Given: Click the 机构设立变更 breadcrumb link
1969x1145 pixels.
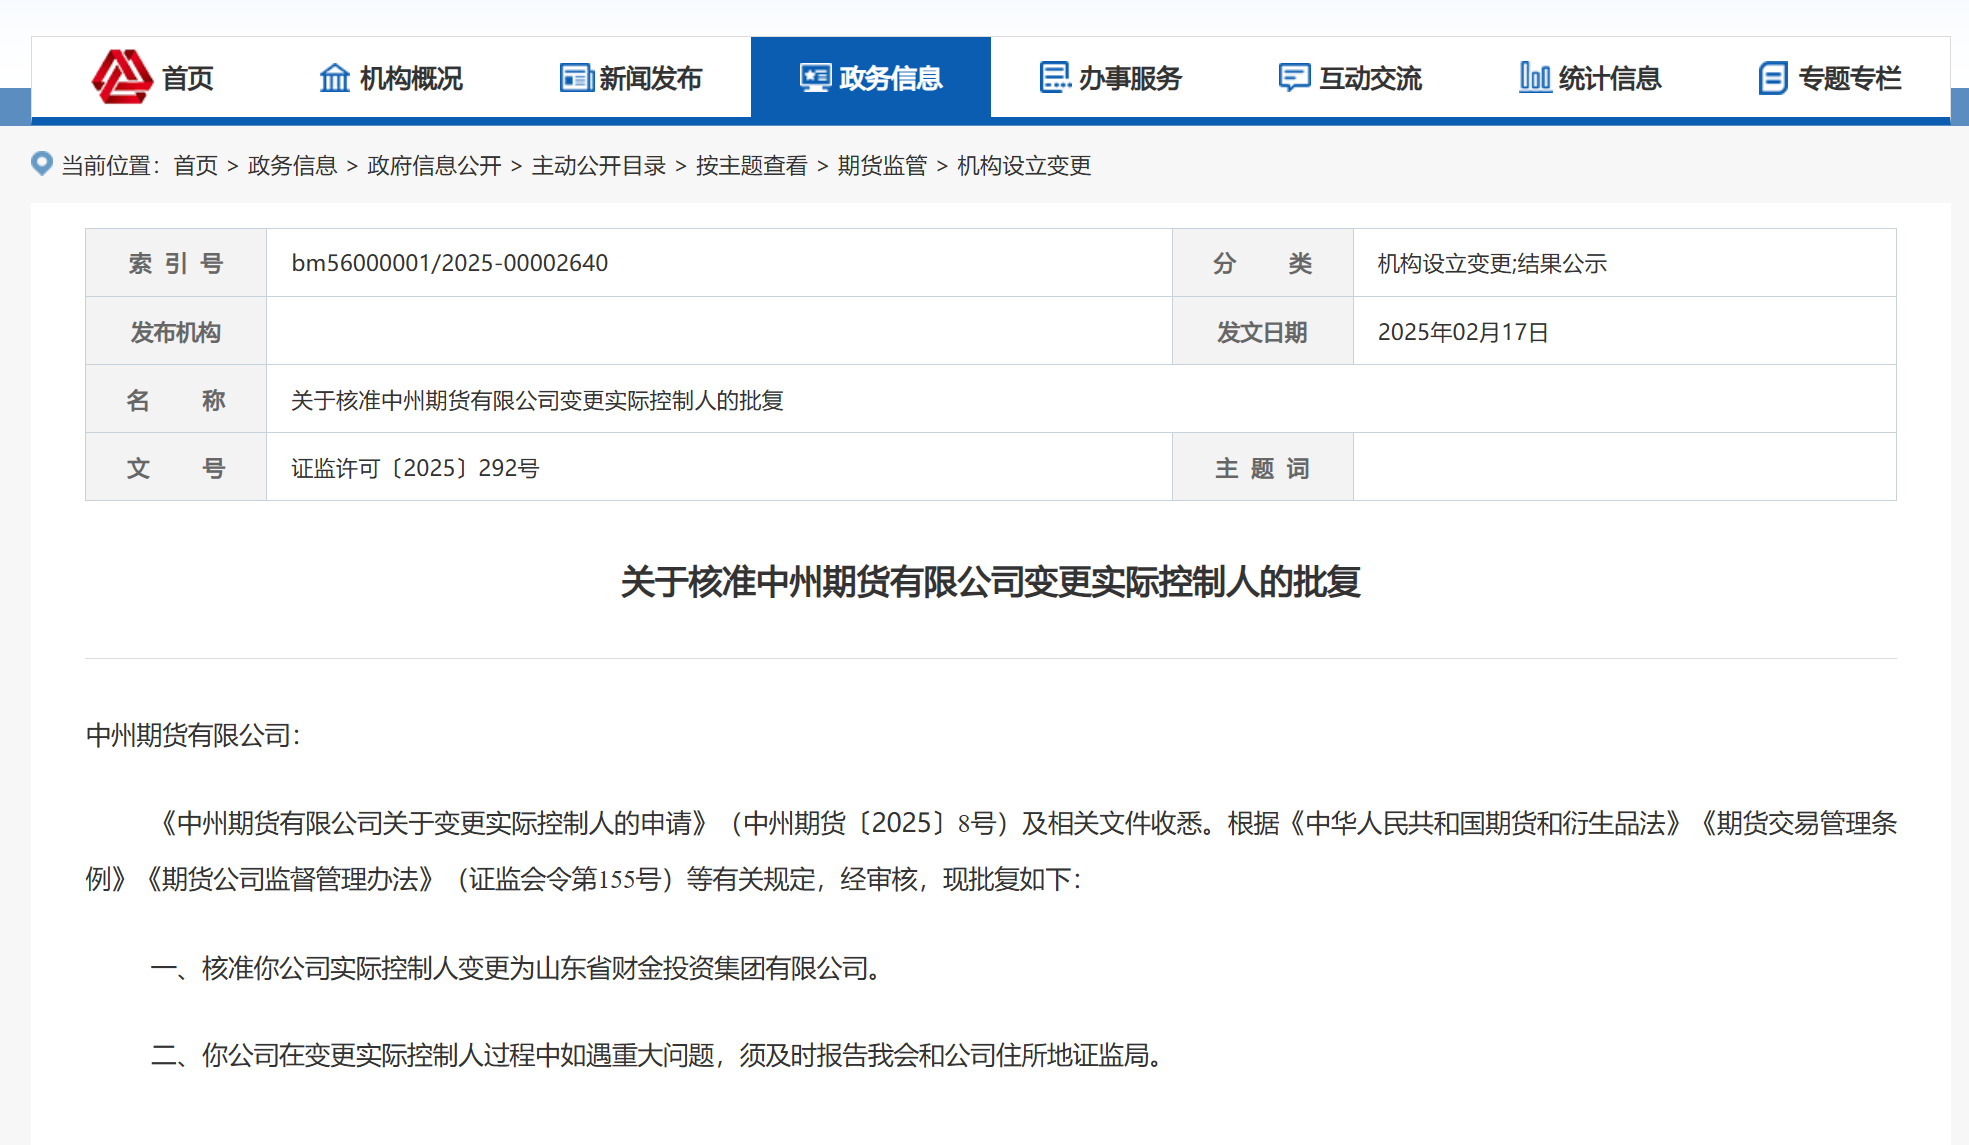Looking at the screenshot, I should tap(1023, 165).
